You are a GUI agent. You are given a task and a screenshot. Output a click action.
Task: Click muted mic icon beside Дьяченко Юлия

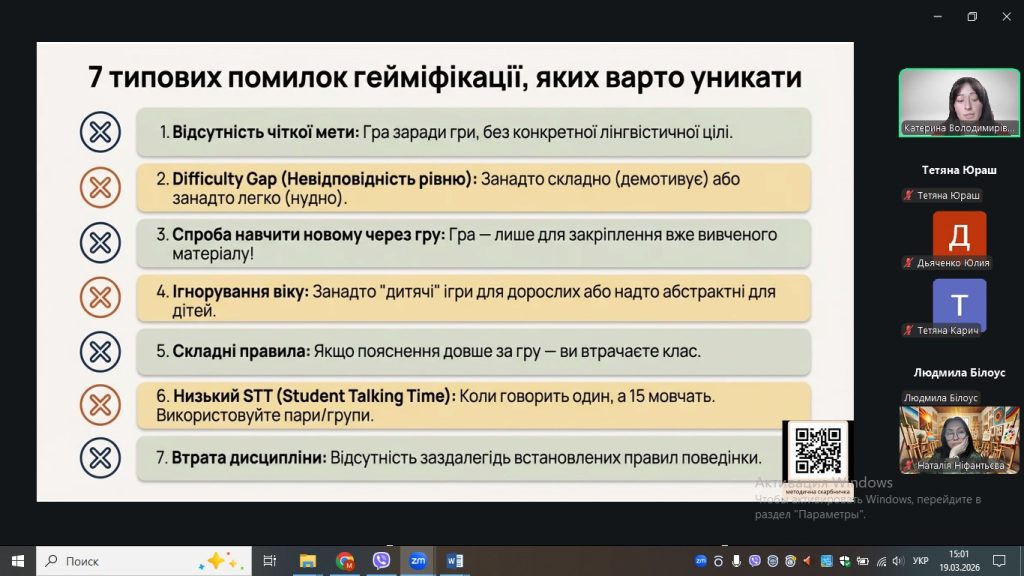coord(908,263)
